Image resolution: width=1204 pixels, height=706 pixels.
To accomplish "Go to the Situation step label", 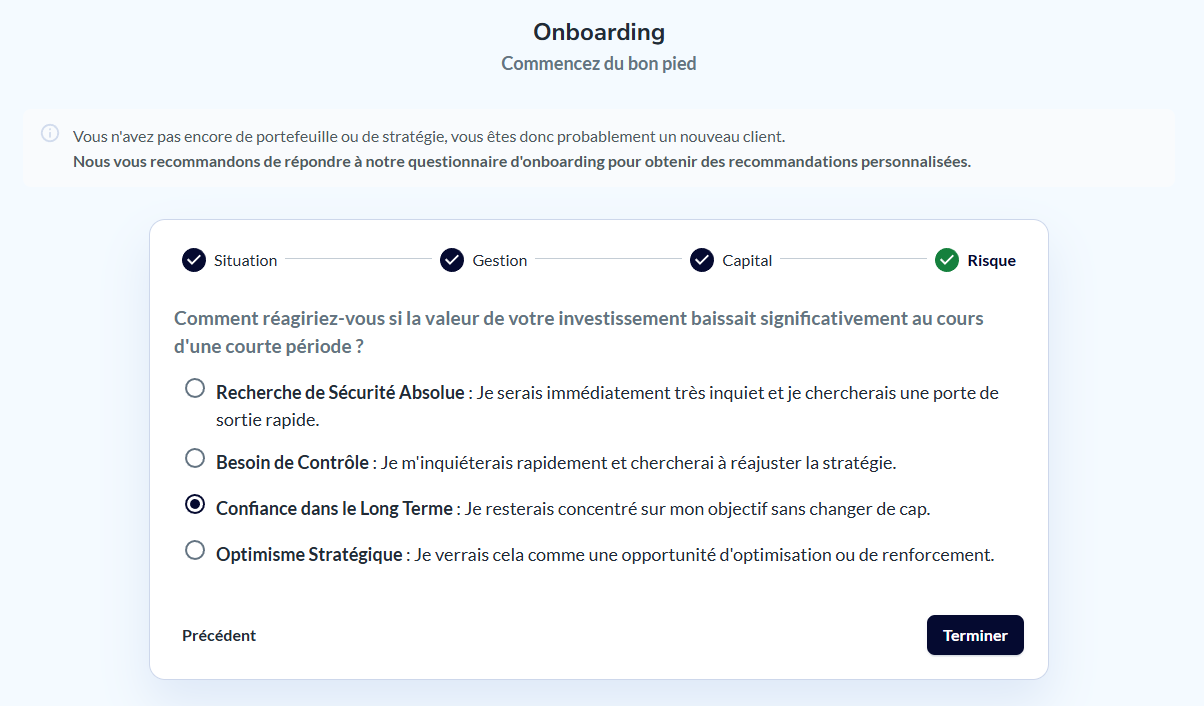I will click(245, 260).
